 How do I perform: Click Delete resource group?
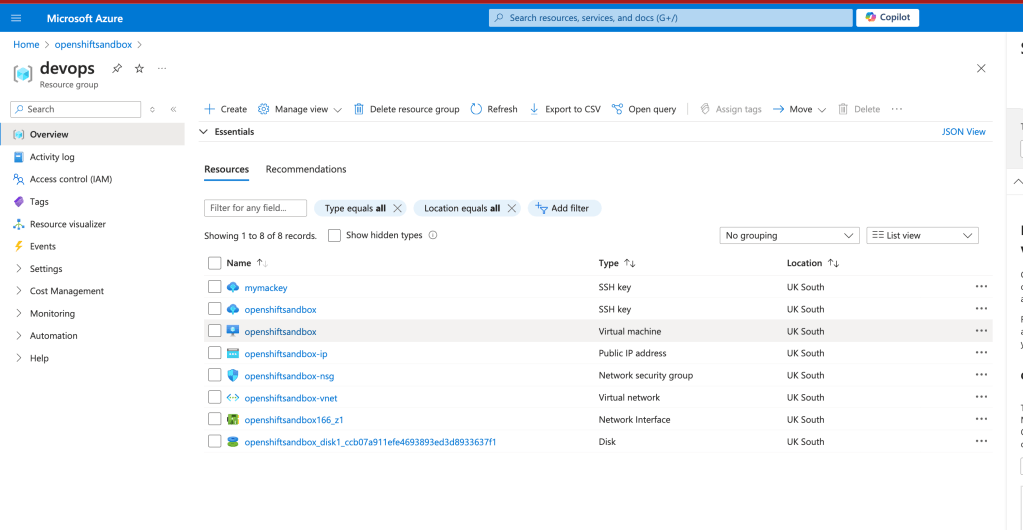tap(406, 109)
